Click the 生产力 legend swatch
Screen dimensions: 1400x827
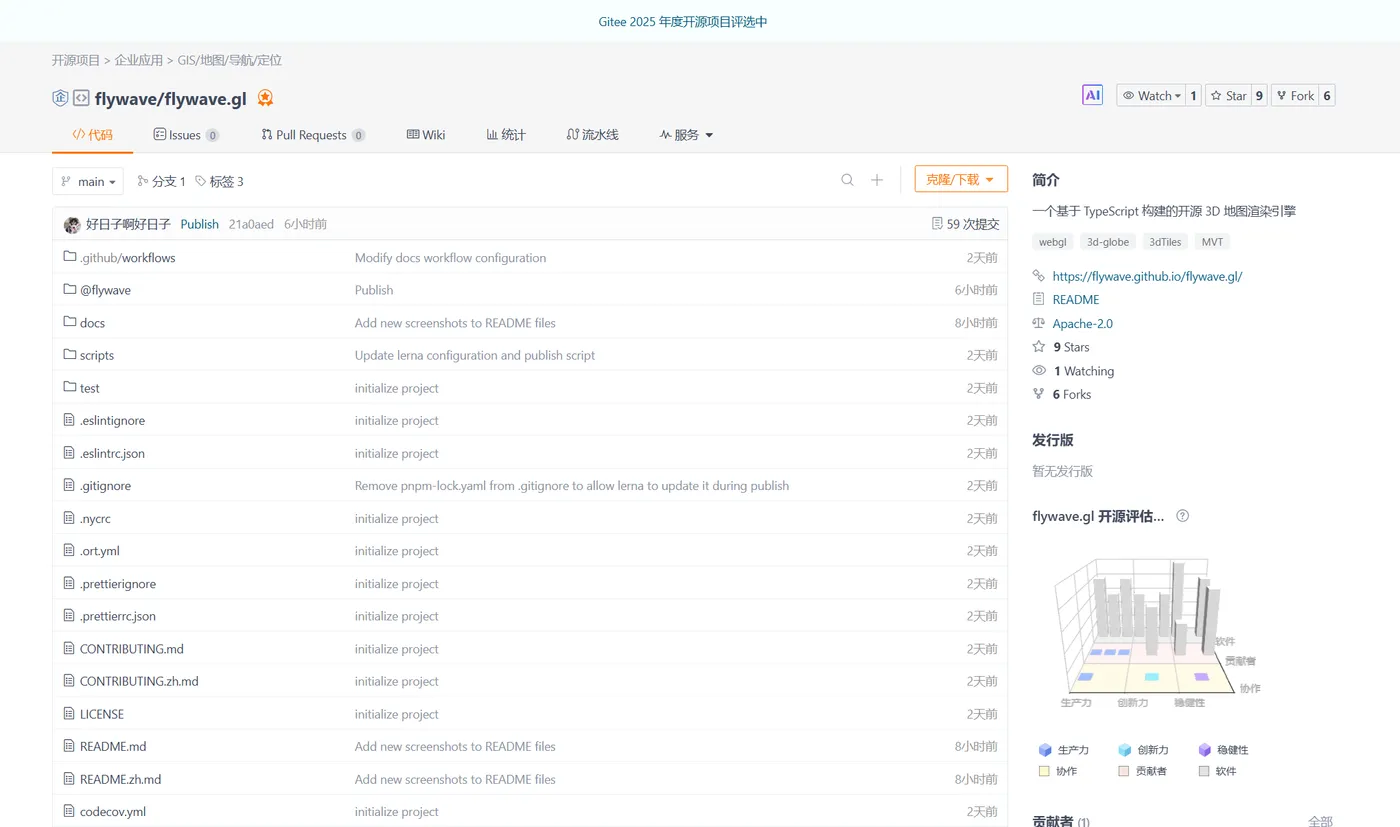point(1045,750)
